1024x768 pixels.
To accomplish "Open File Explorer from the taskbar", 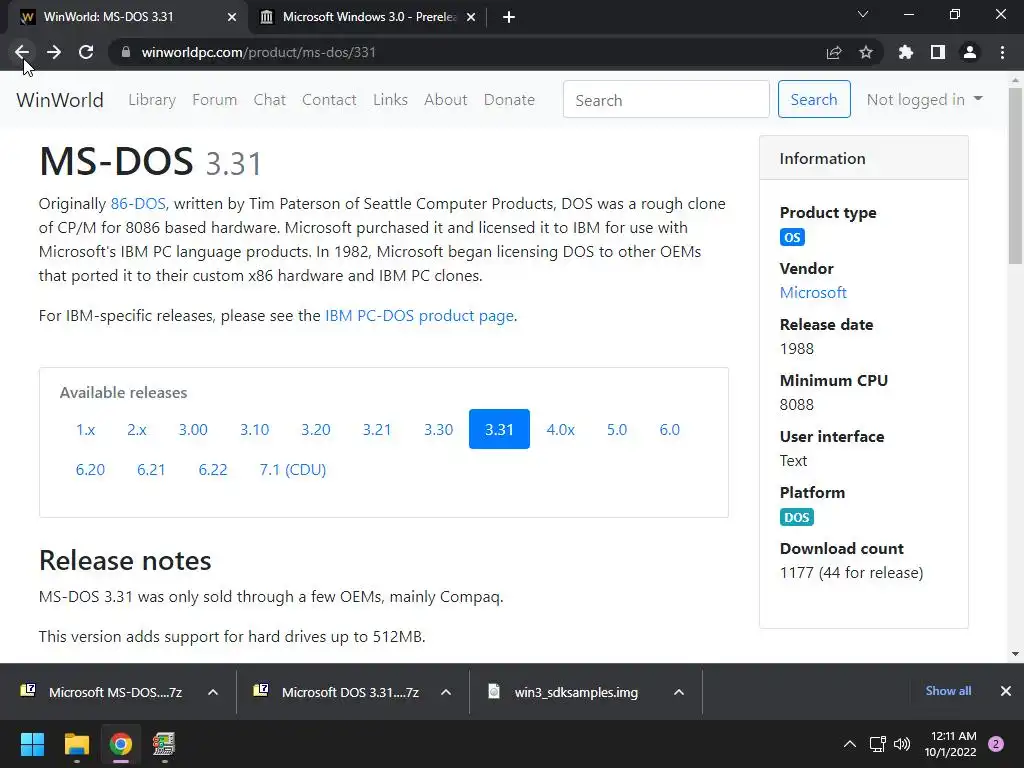I will [76, 744].
